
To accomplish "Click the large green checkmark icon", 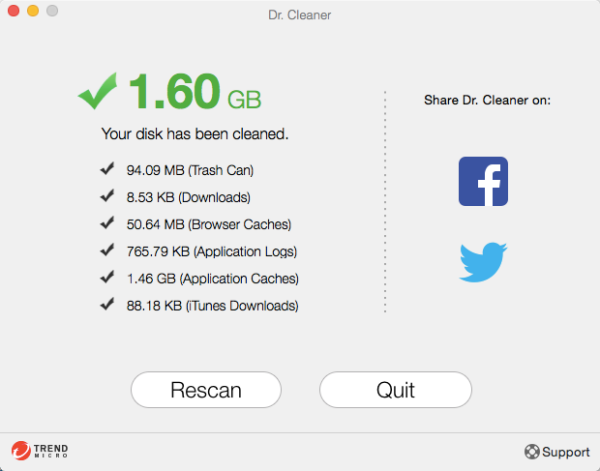I will (98, 93).
